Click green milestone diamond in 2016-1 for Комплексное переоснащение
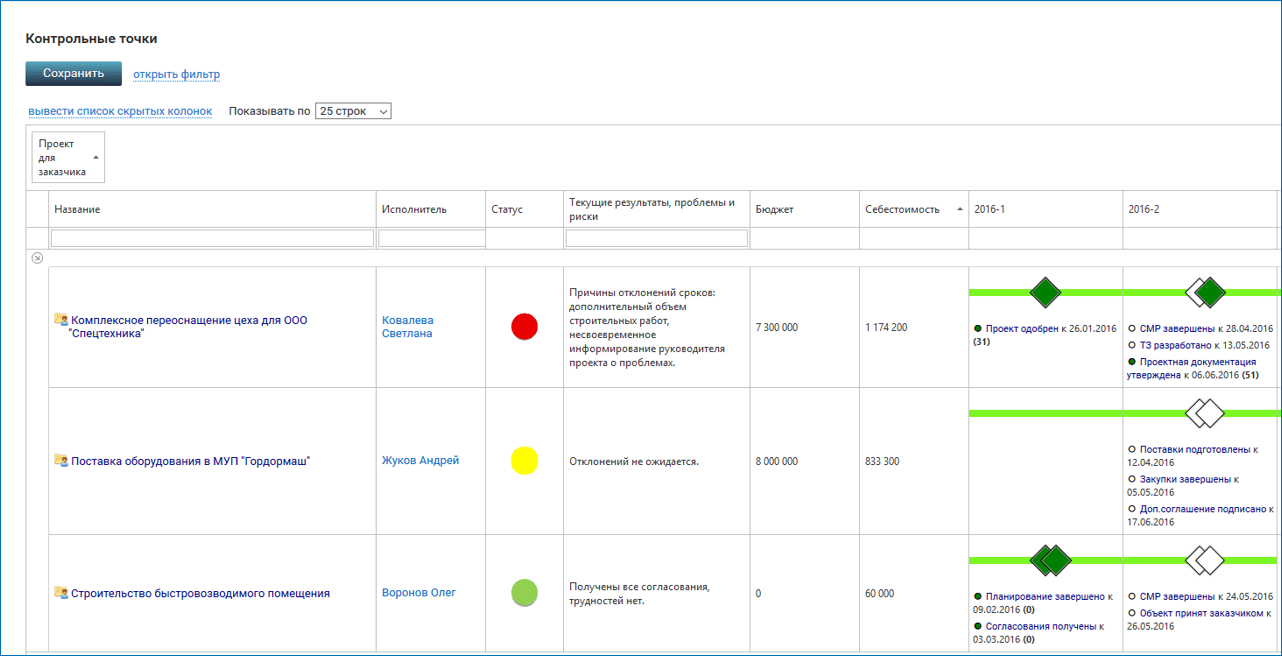This screenshot has height=656, width=1282. pos(1045,292)
